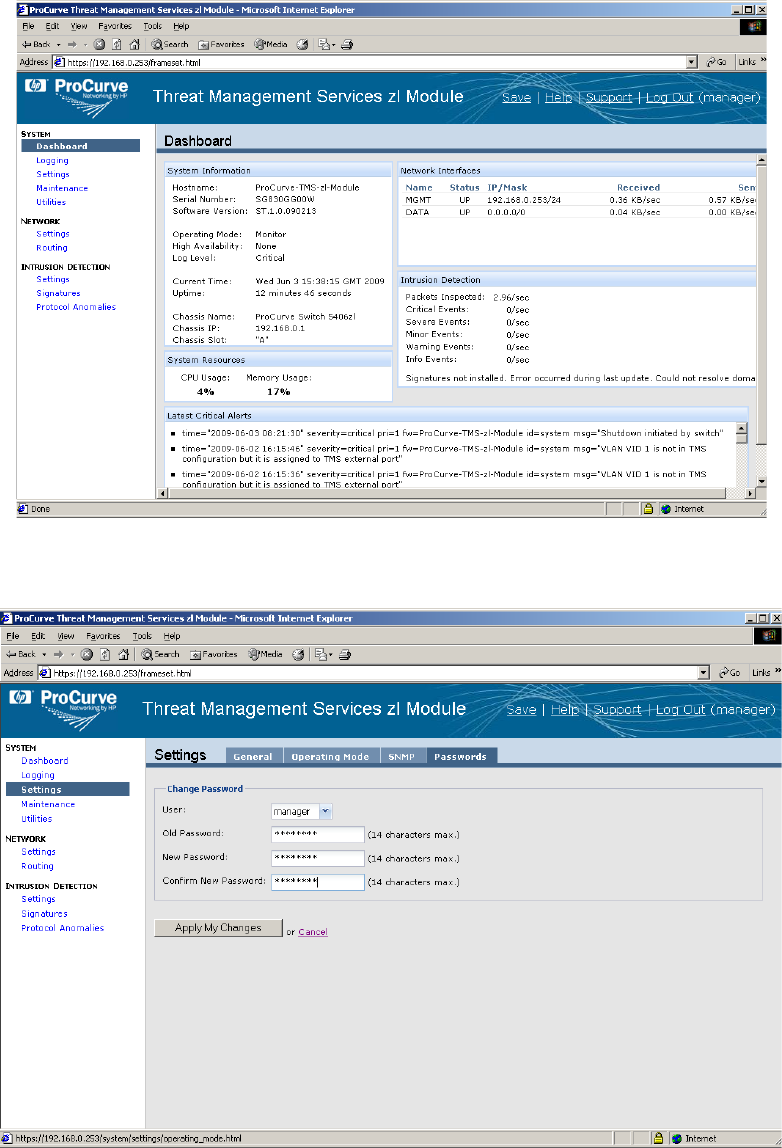
Task: Open Tools menu in top Dashboard window
Action: pyautogui.click(x=152, y=26)
